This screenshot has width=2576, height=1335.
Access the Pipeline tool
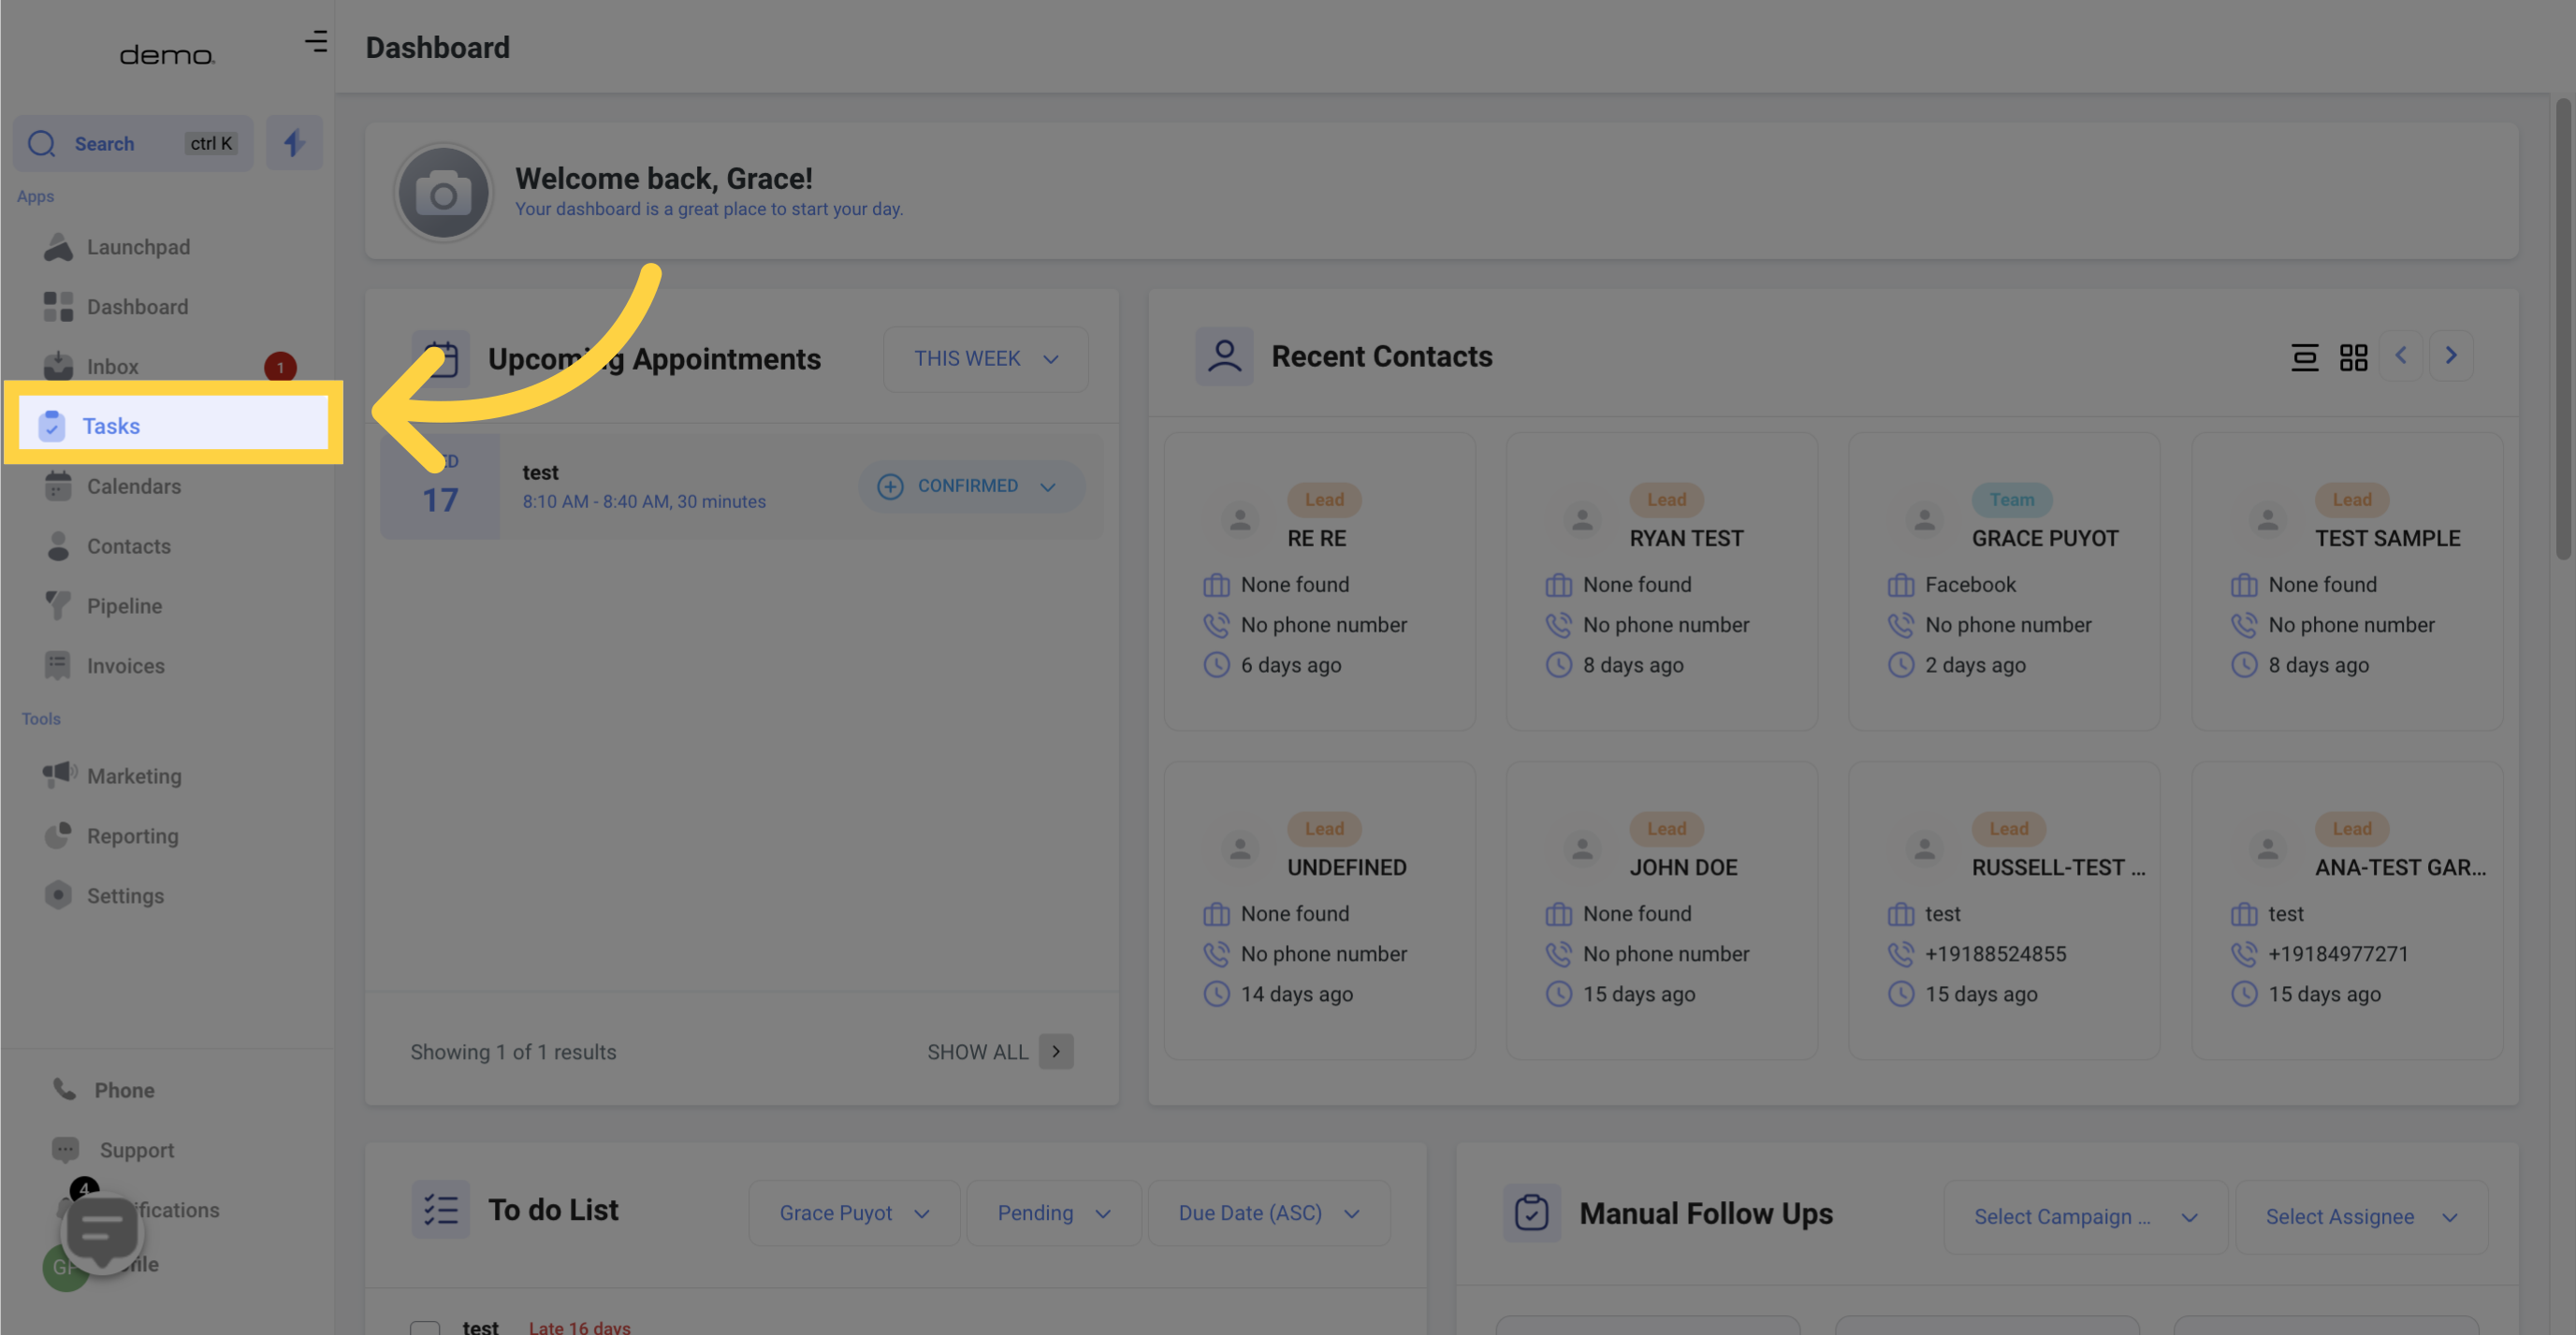(123, 606)
